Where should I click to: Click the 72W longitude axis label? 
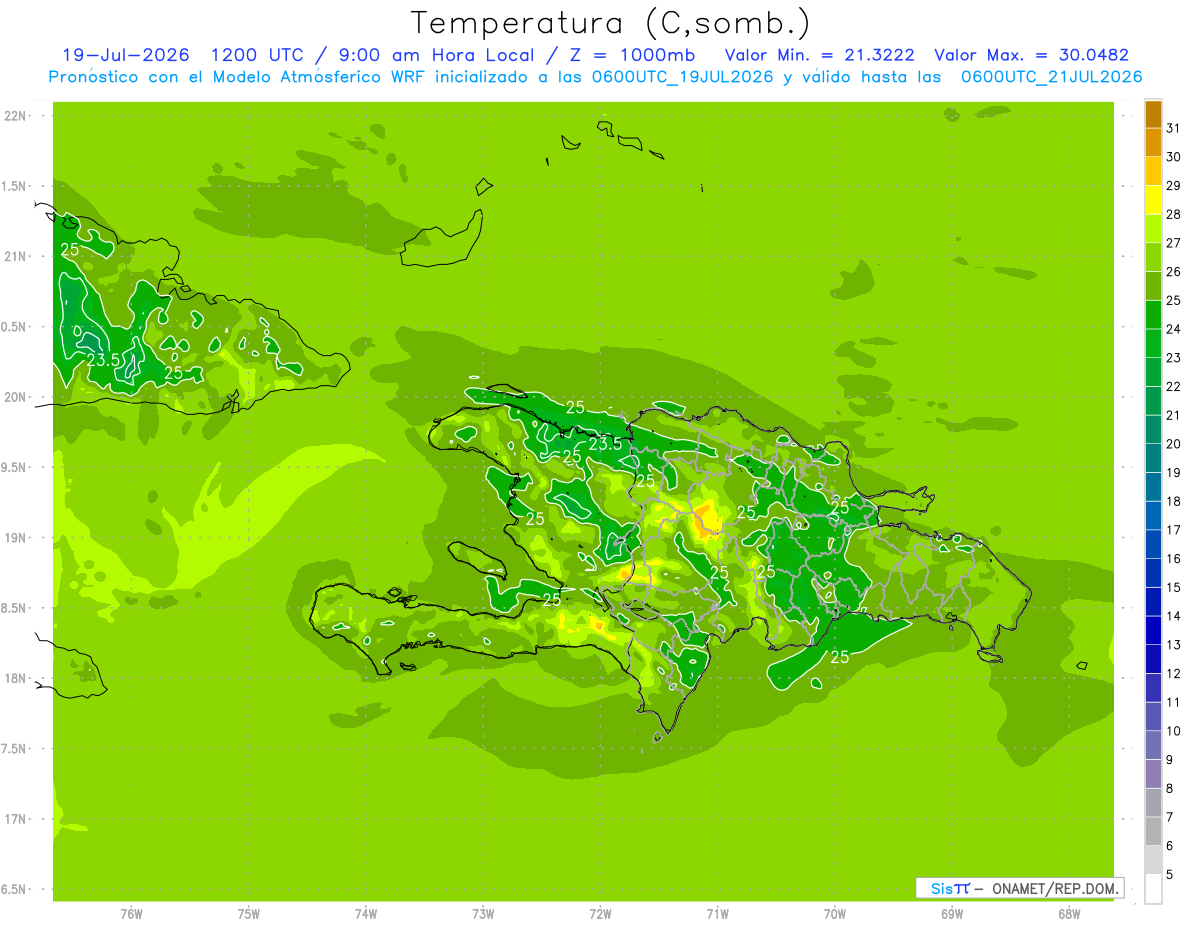coord(600,913)
